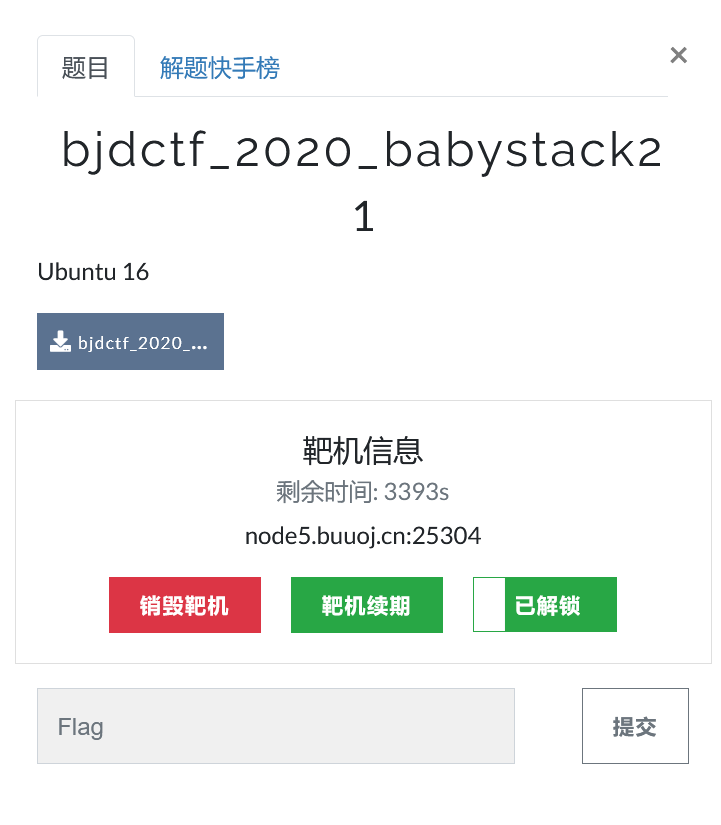Destroy the instance with the 销毁靶机 button
The height and width of the screenshot is (825, 721).
[185, 605]
